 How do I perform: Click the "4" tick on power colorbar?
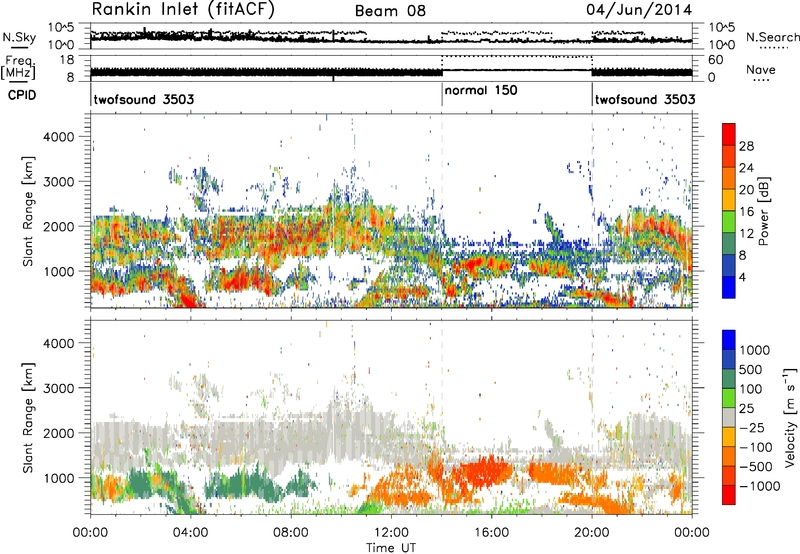click(x=742, y=277)
